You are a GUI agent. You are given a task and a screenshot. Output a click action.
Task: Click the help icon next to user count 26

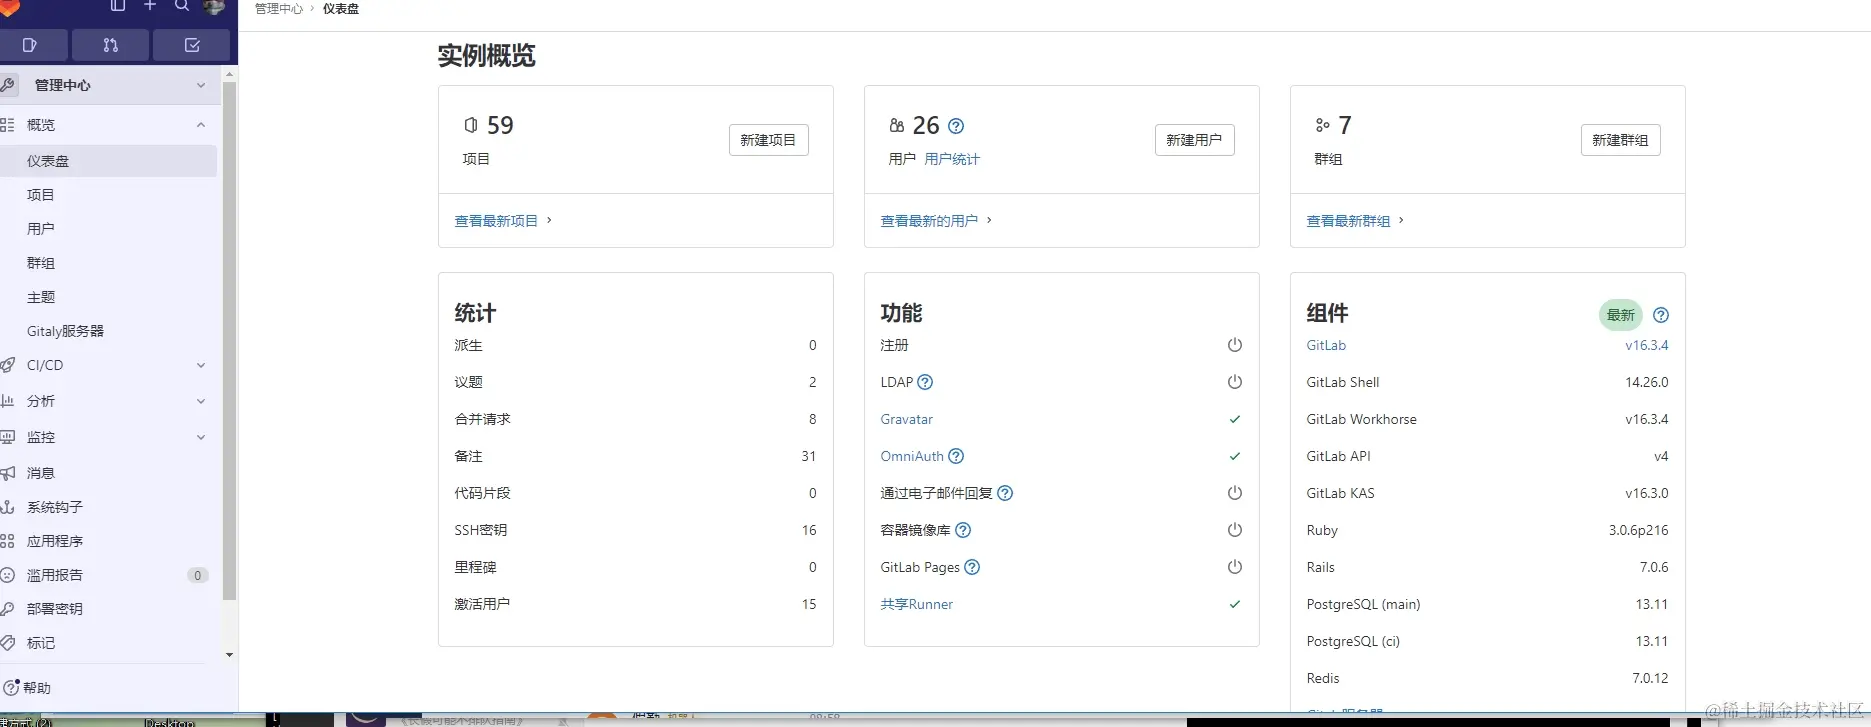click(956, 126)
